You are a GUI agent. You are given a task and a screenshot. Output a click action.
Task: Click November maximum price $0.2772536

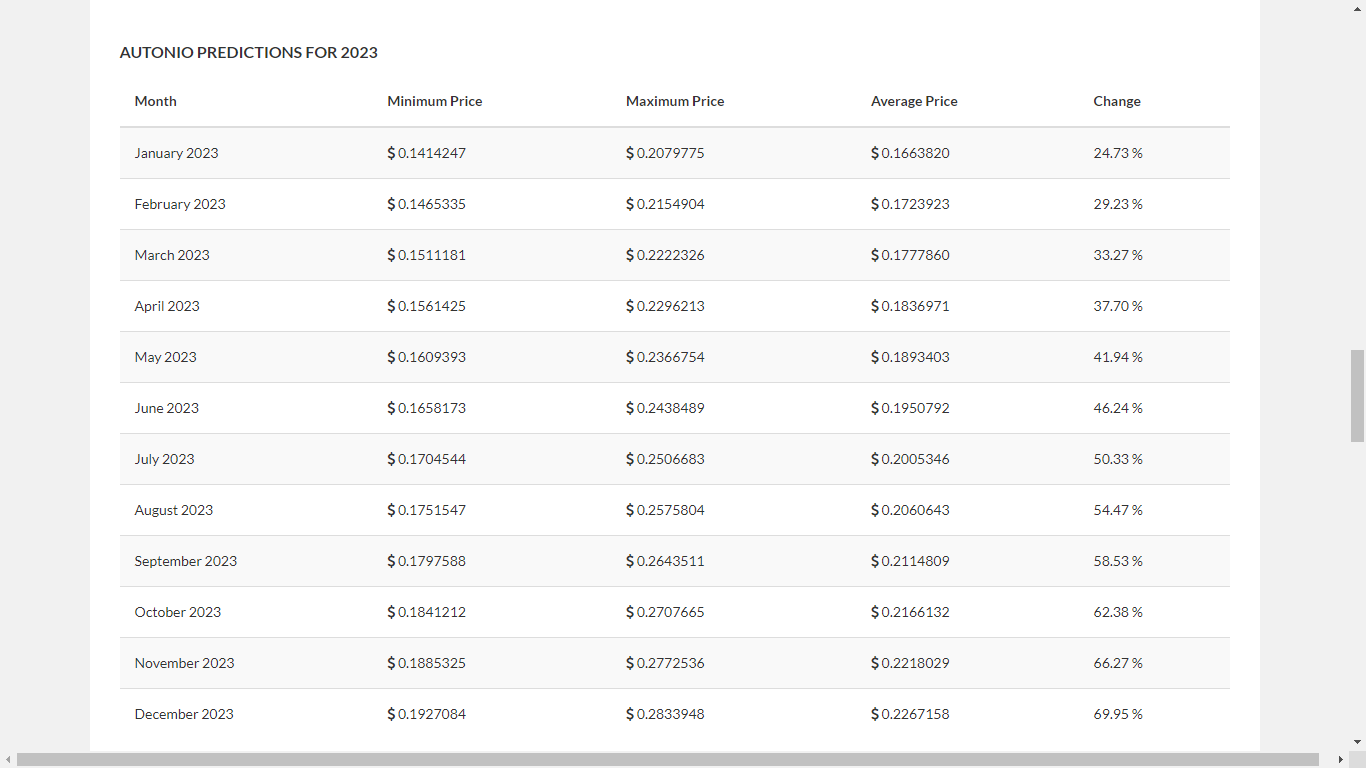666,663
